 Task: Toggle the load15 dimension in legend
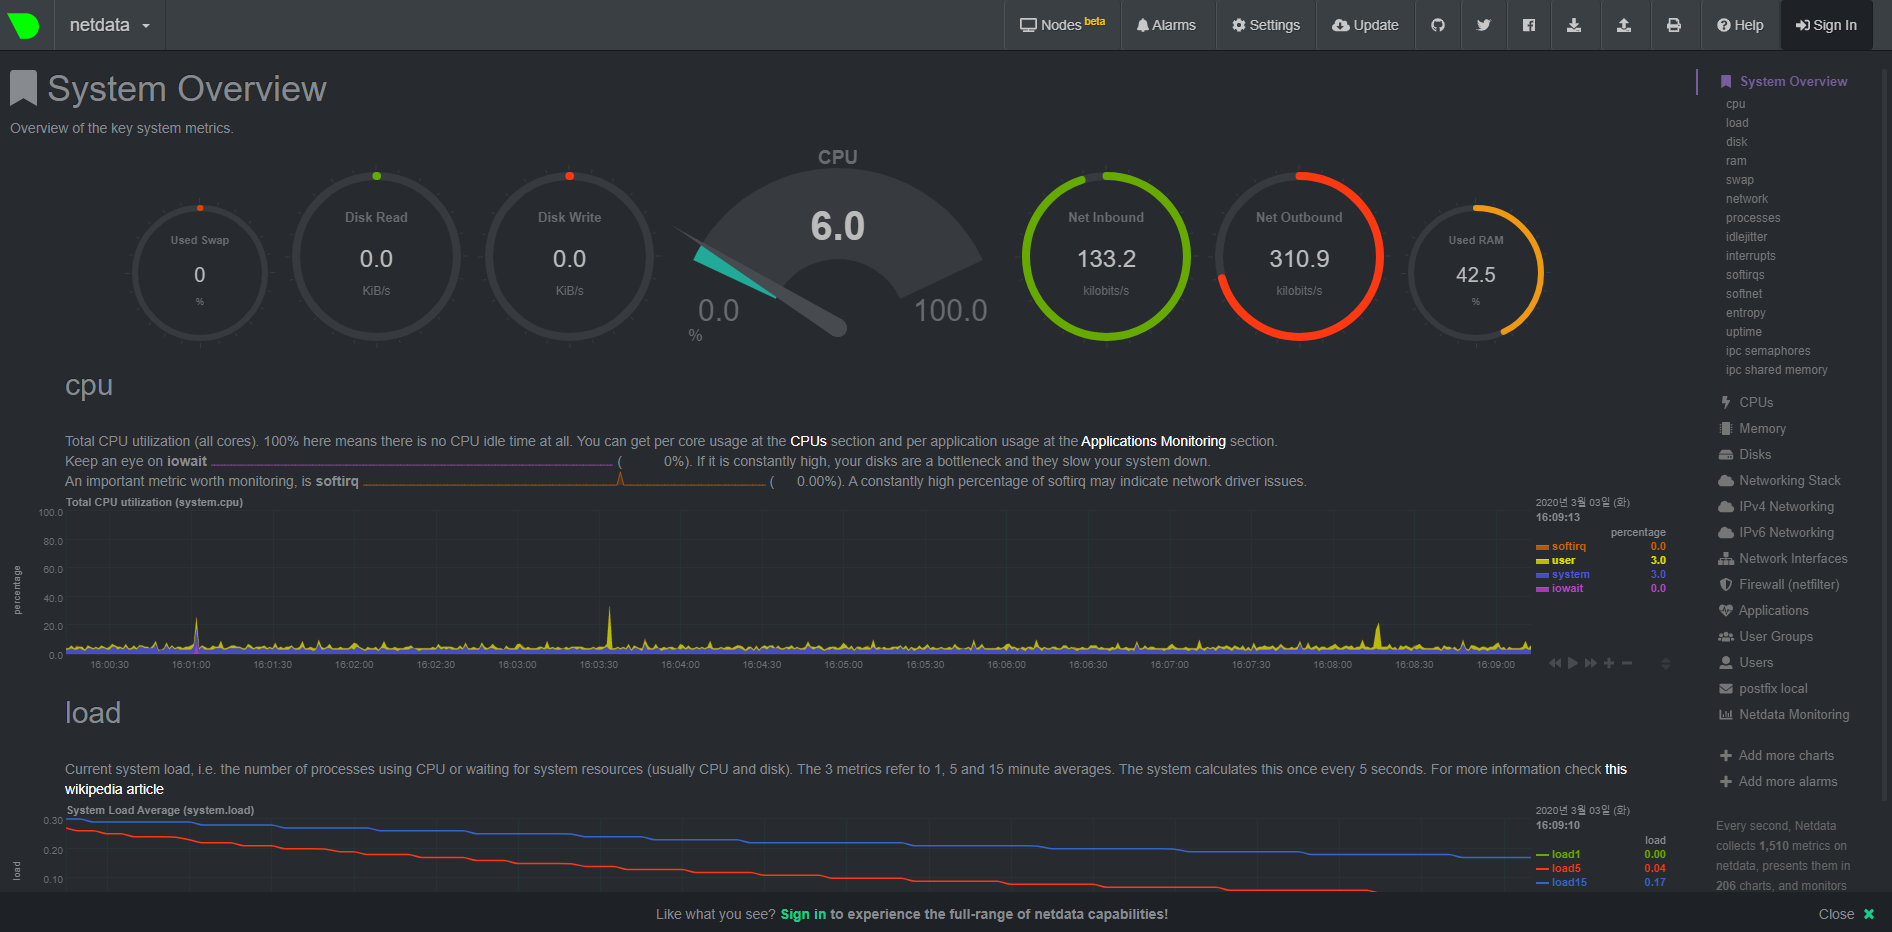click(1568, 882)
